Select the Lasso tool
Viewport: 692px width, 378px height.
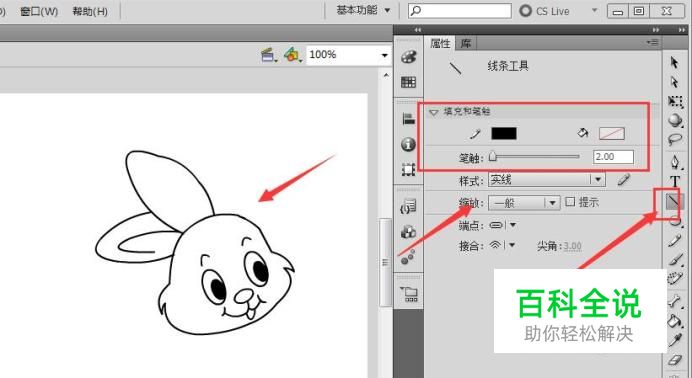pyautogui.click(x=675, y=140)
